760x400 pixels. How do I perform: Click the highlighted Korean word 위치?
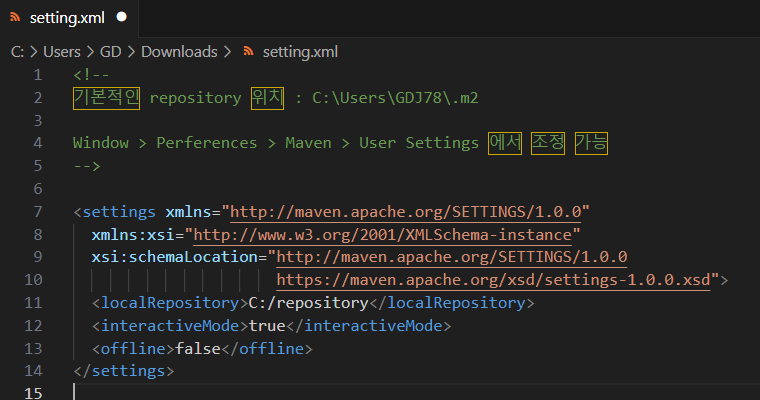coord(268,98)
